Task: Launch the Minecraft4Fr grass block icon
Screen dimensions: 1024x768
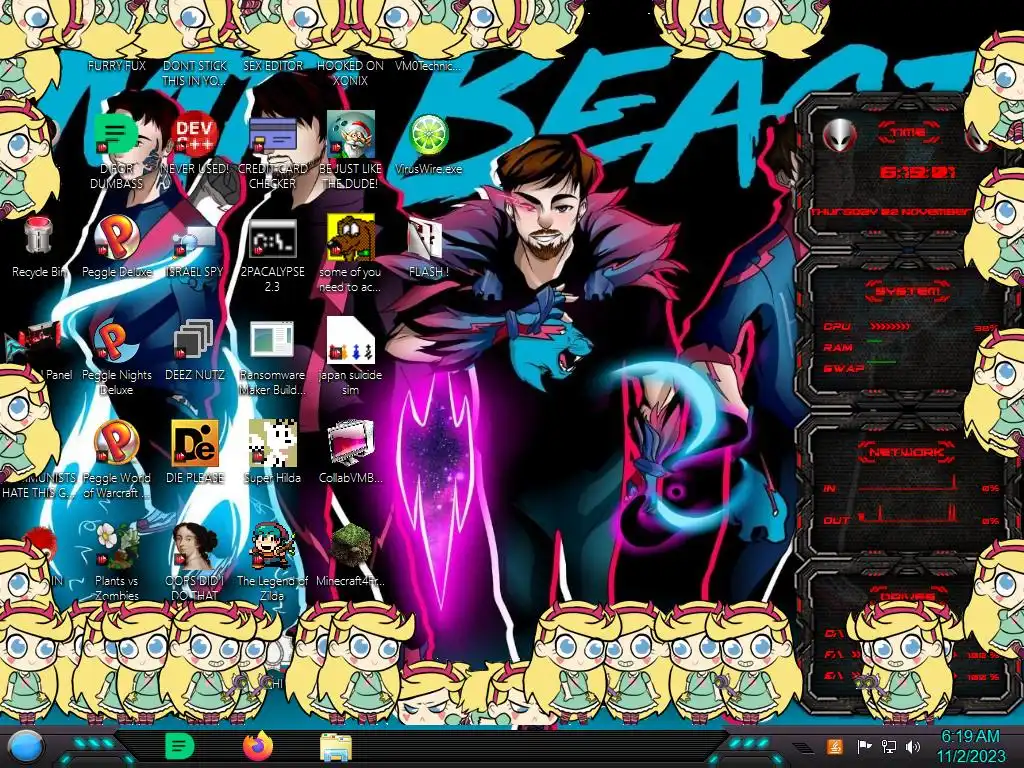Action: (x=350, y=546)
